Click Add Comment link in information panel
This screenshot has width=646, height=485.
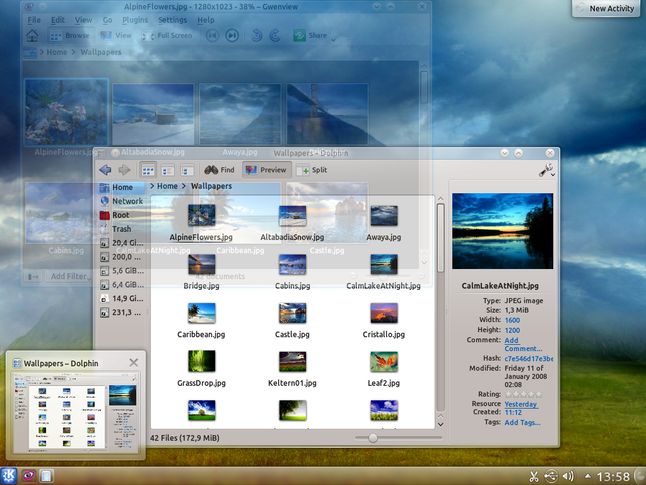[x=523, y=344]
